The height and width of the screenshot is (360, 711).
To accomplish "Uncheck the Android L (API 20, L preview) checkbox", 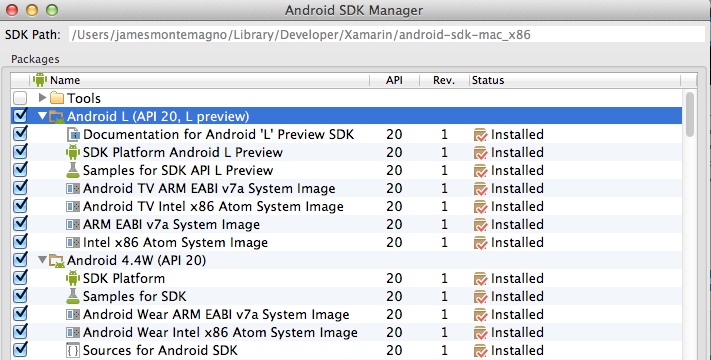I will tap(20, 116).
